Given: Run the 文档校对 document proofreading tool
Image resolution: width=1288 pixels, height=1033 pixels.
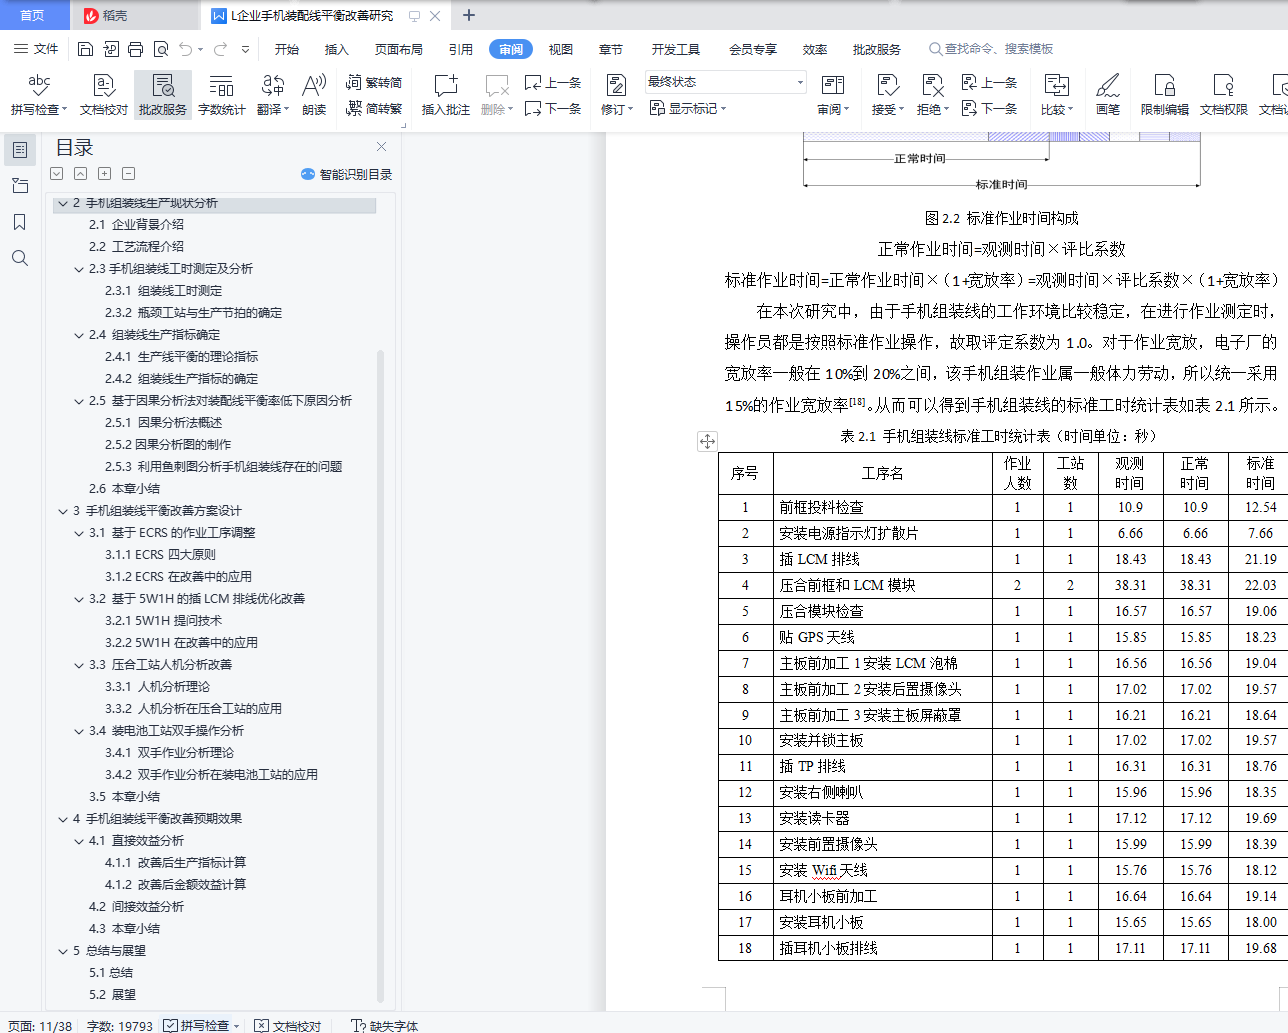Looking at the screenshot, I should [104, 96].
